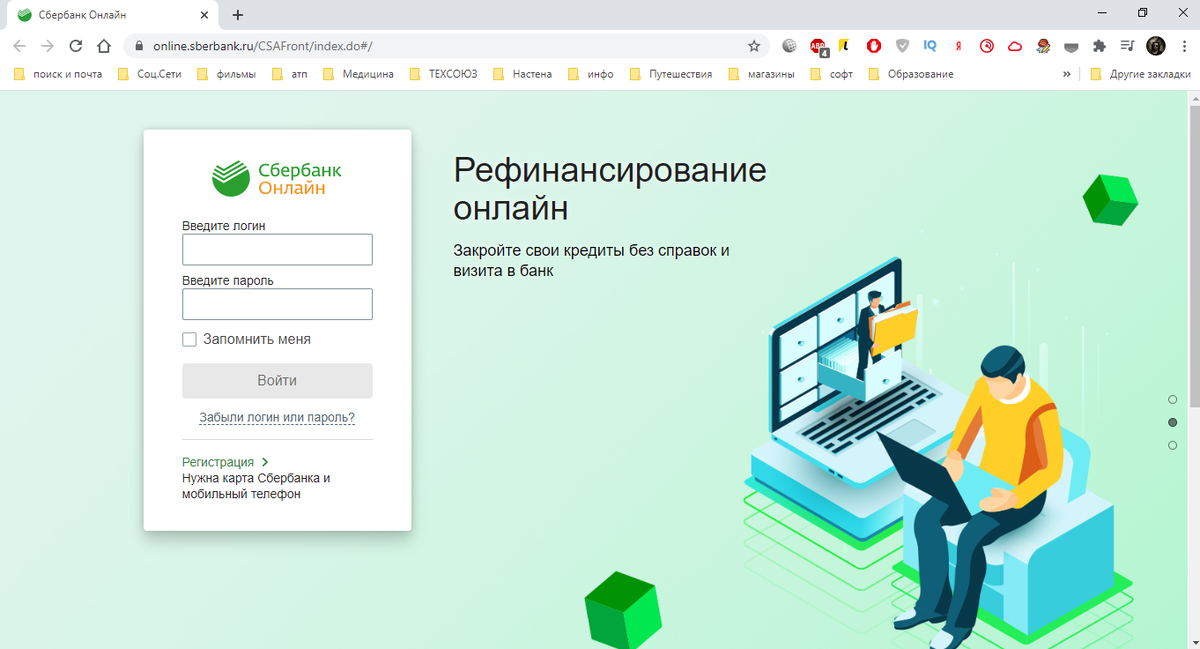The image size is (1200, 649).
Task: Open the 'магазины' bookmark folder
Action: pos(761,74)
